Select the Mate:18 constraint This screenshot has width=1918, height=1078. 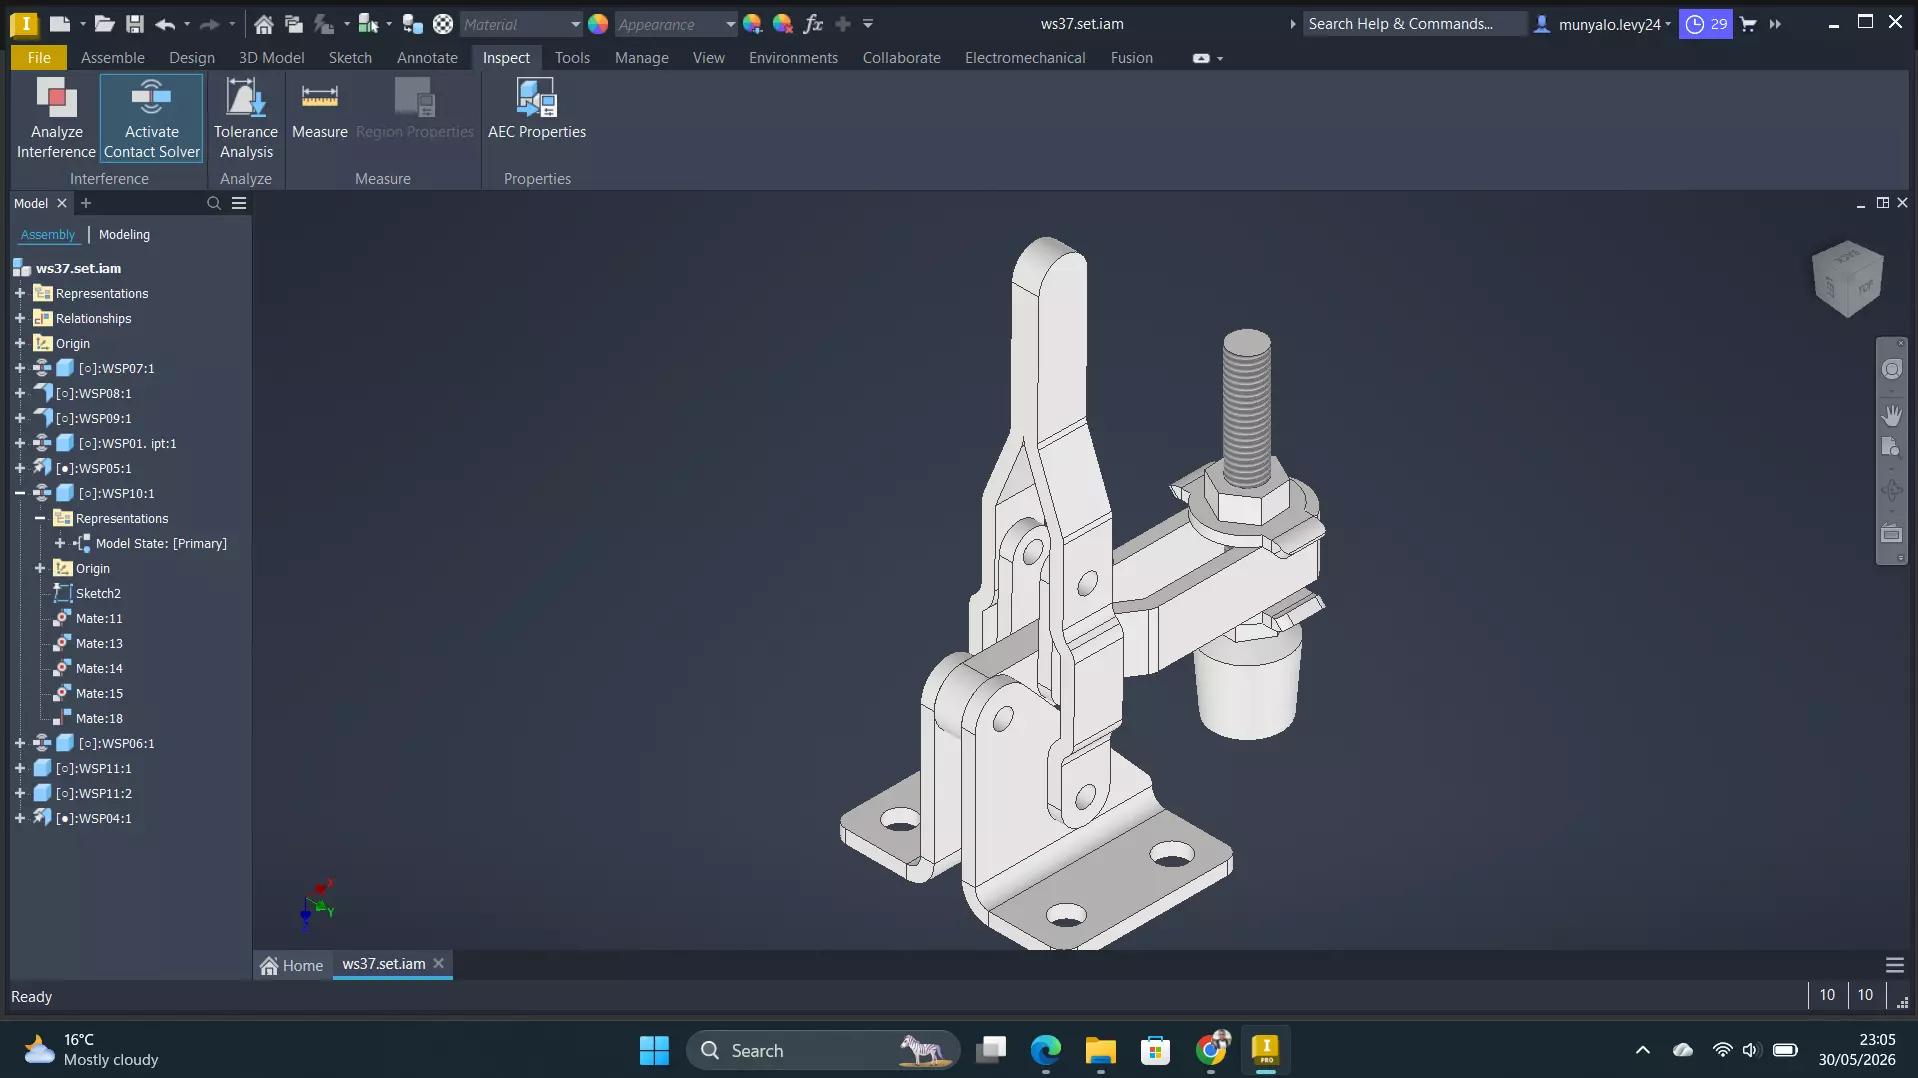click(99, 718)
